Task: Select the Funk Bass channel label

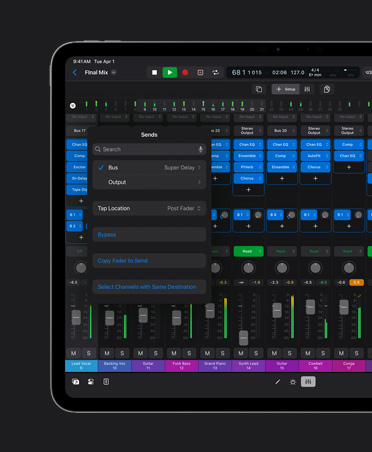Action: (182, 366)
